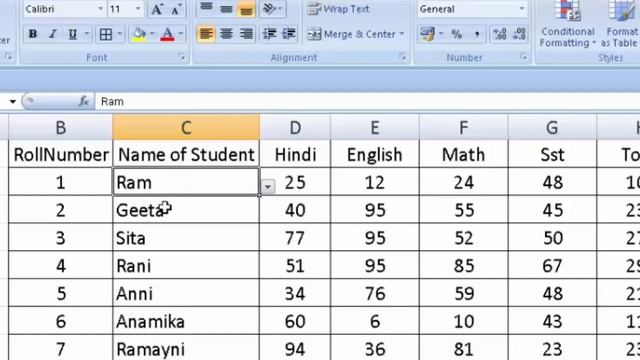Select column D header
This screenshot has width=640, height=360.
[x=295, y=128]
